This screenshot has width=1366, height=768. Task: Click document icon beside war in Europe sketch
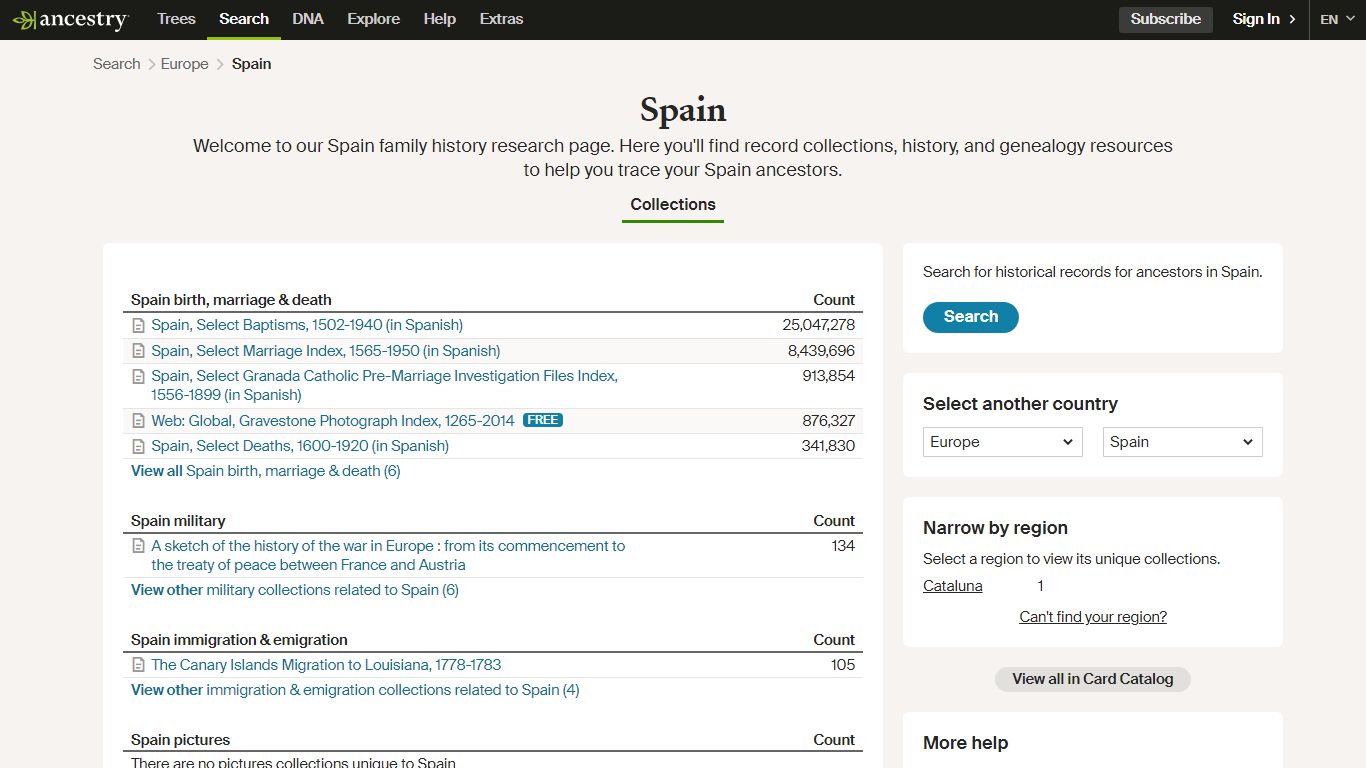click(139, 546)
